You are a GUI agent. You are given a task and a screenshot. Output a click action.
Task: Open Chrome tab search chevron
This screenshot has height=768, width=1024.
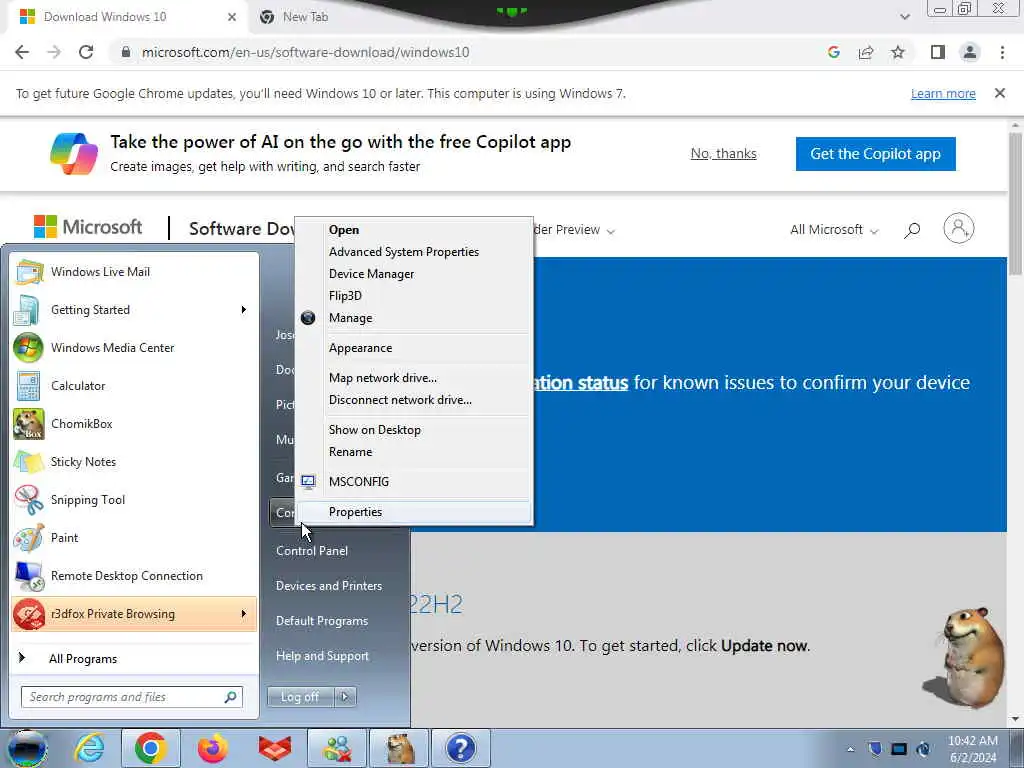pos(904,17)
